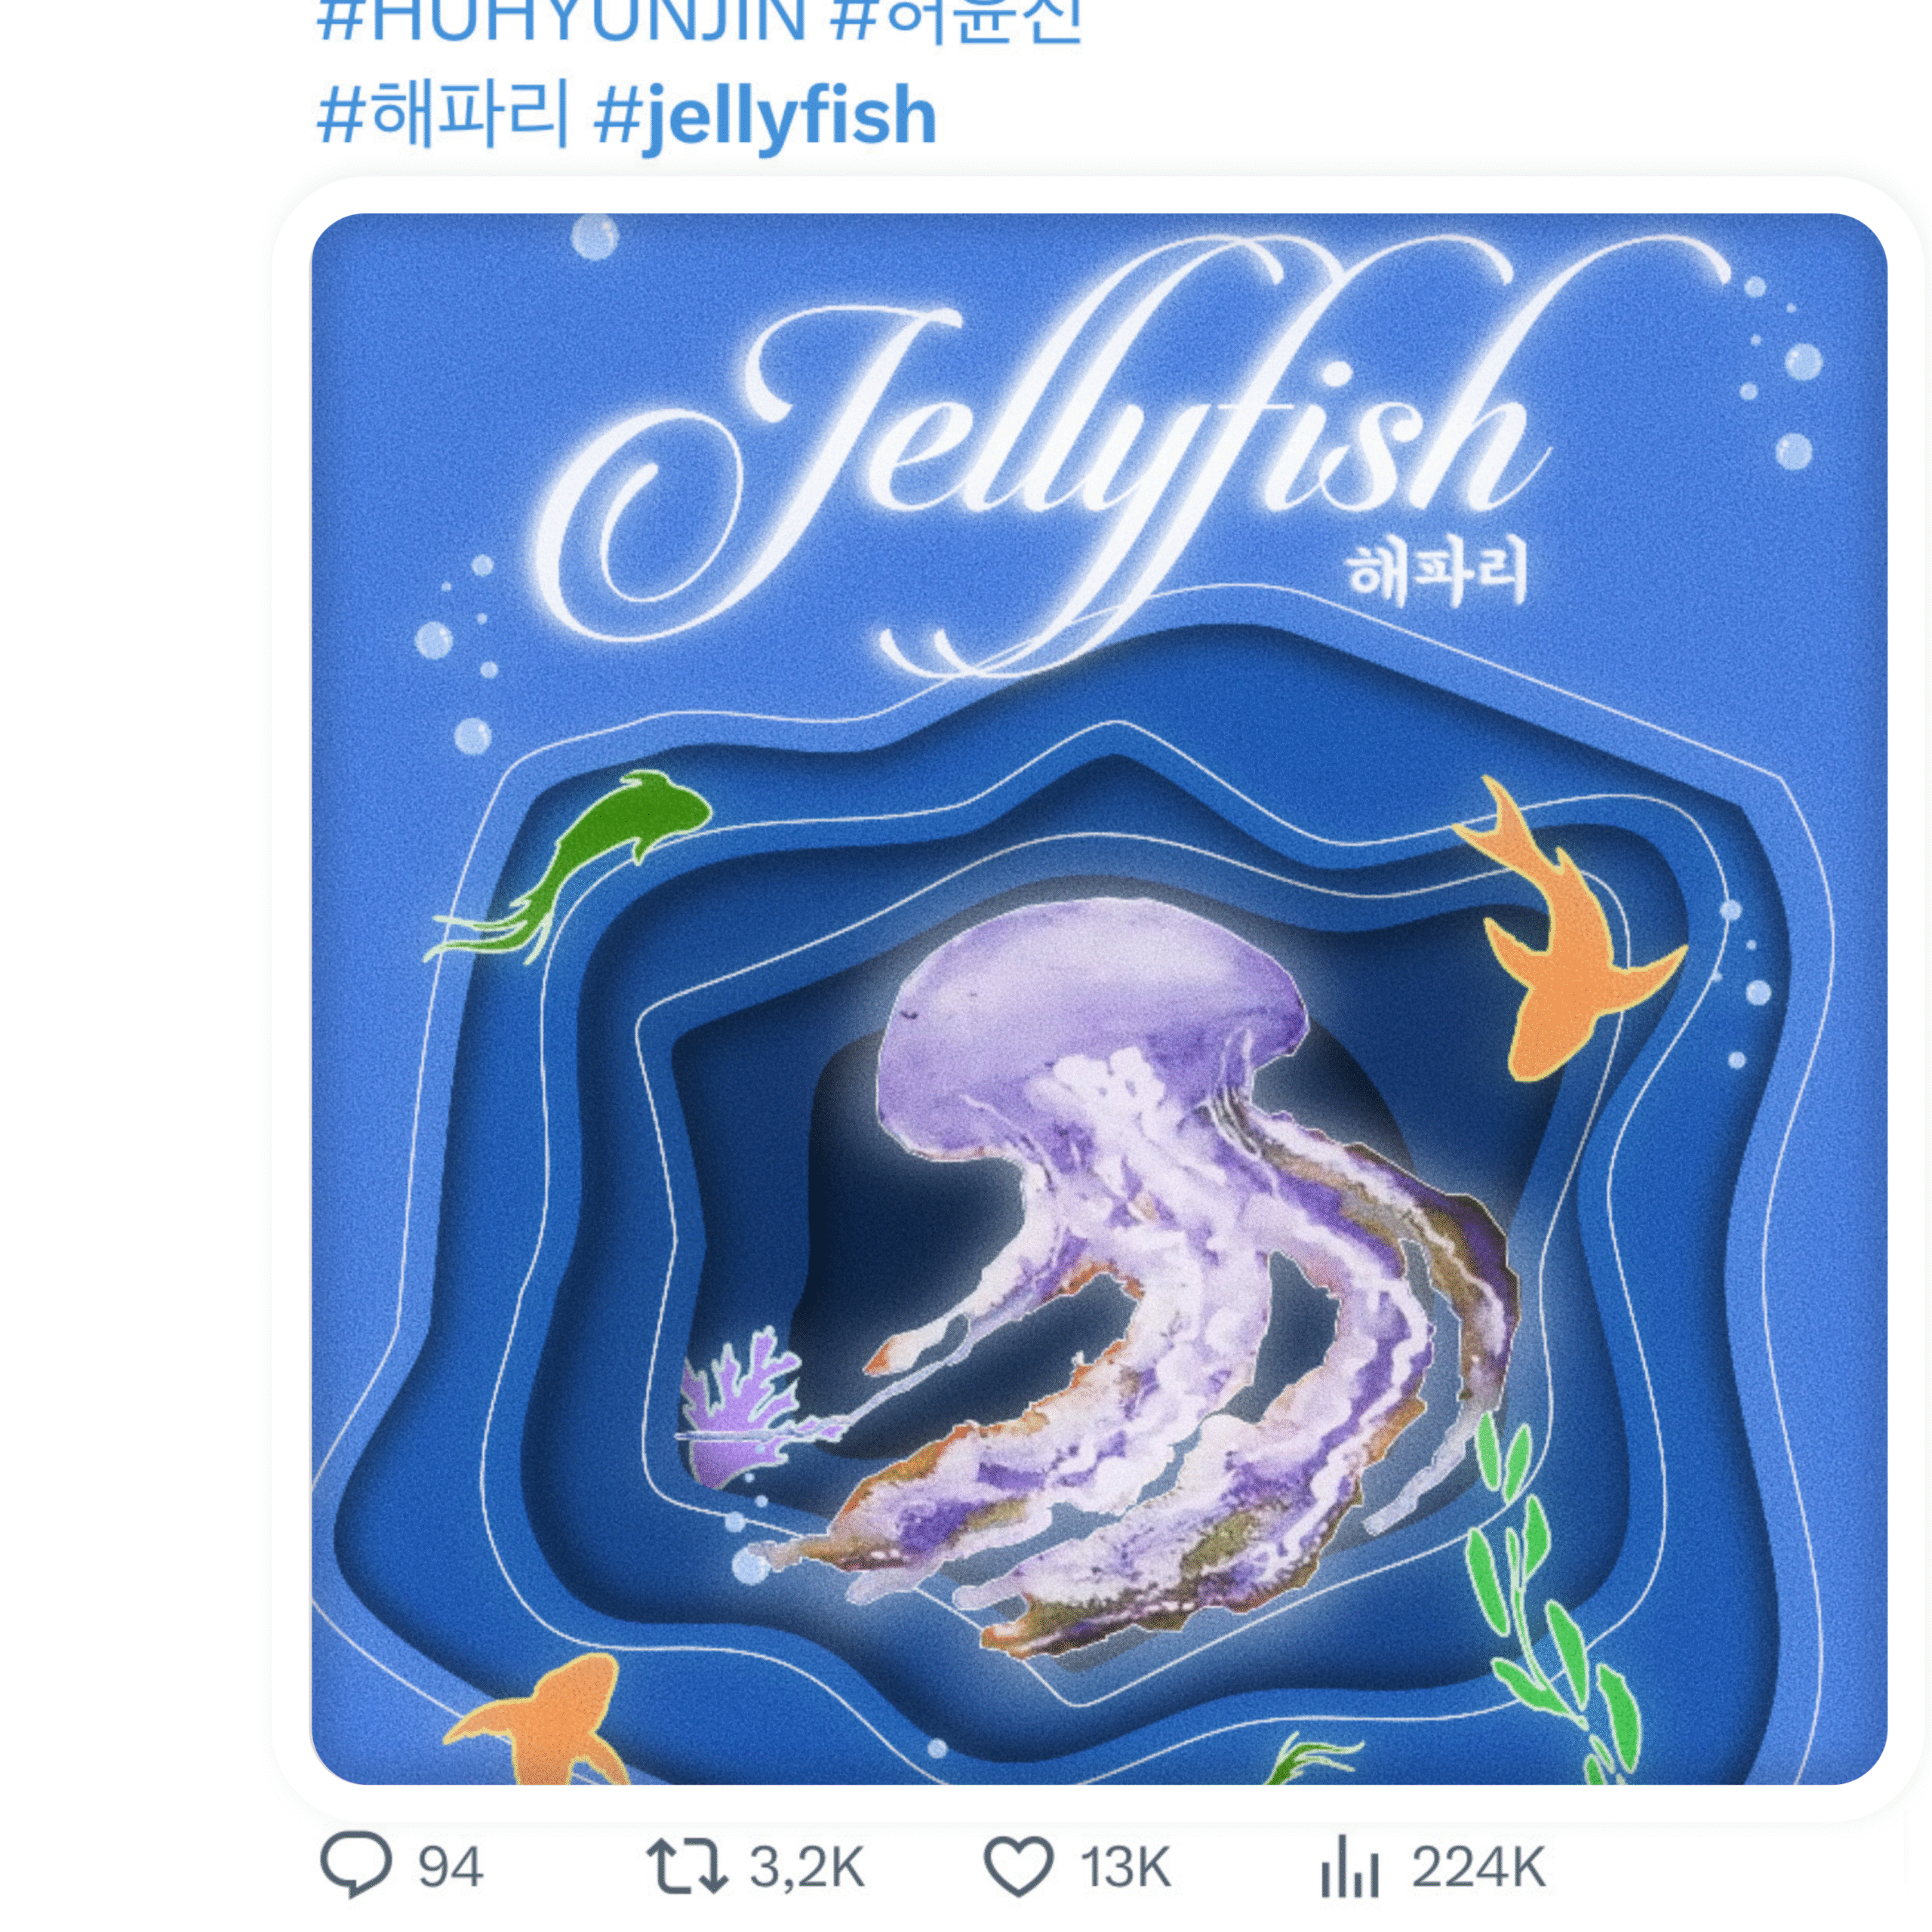Click the cursive Jellyfish title in image
Image resolution: width=1932 pixels, height=1932 pixels.
pyautogui.click(x=1040, y=450)
